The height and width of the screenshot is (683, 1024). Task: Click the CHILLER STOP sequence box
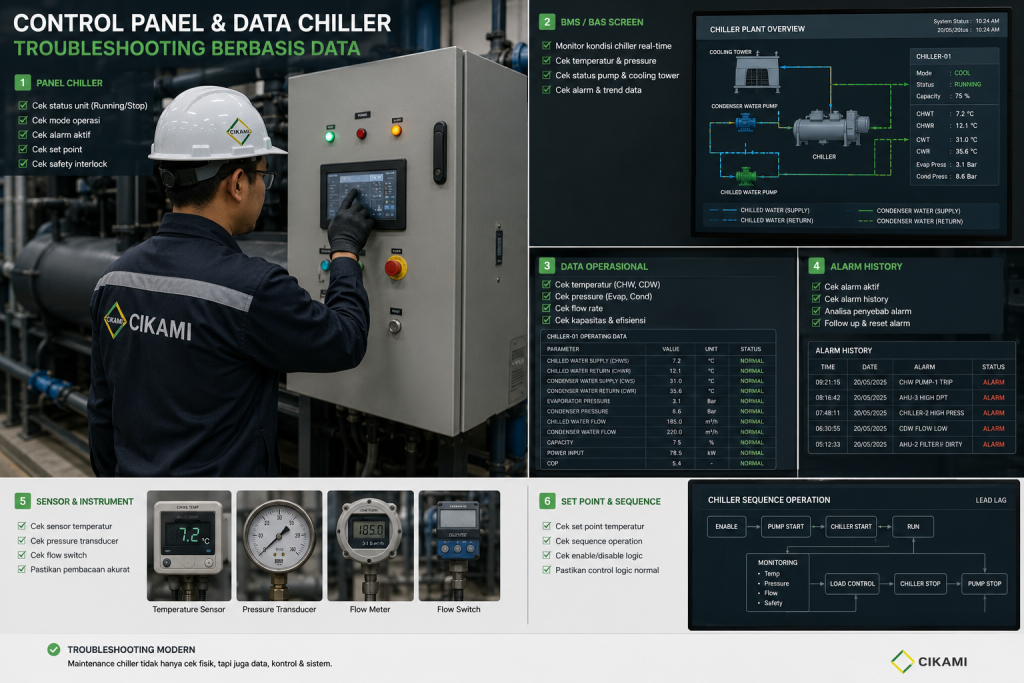point(920,584)
